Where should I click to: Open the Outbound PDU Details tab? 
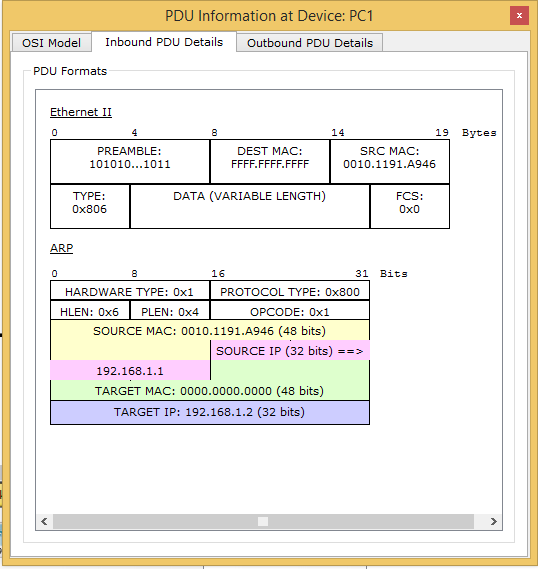click(x=309, y=43)
